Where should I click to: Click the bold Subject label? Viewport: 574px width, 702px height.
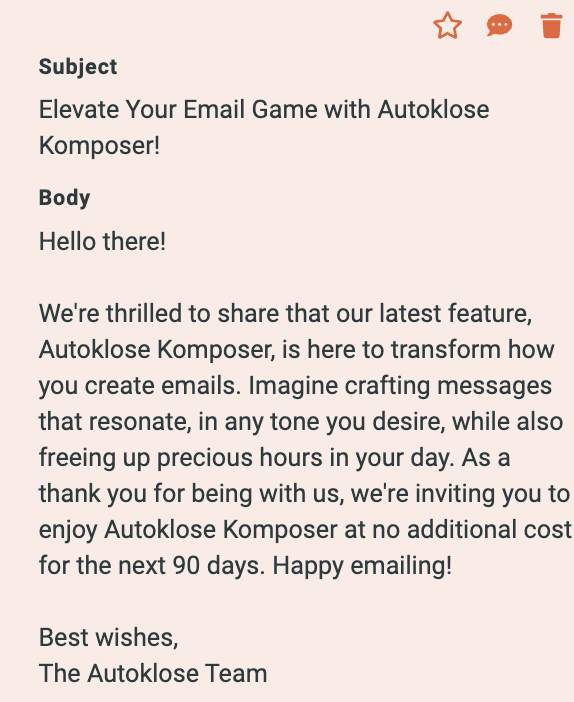[x=78, y=67]
